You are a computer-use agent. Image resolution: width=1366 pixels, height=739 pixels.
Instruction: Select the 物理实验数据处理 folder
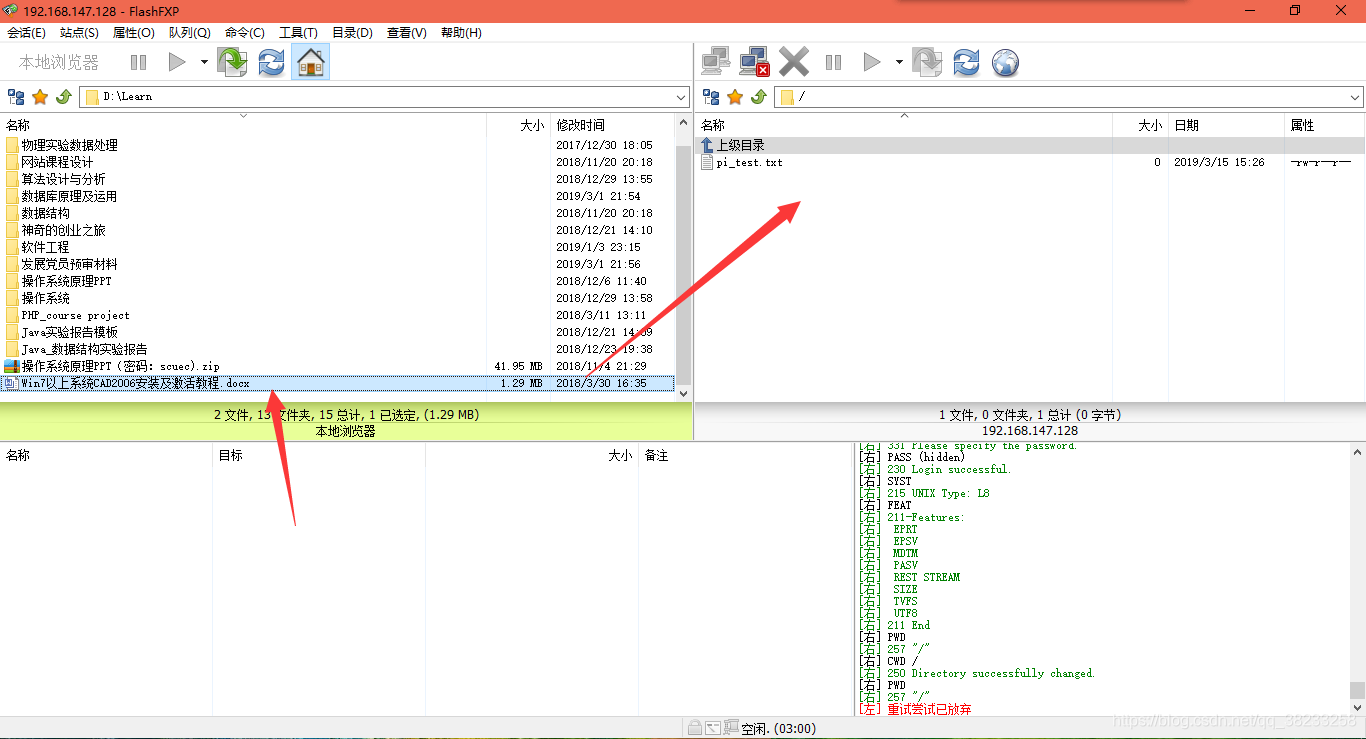coord(69,145)
